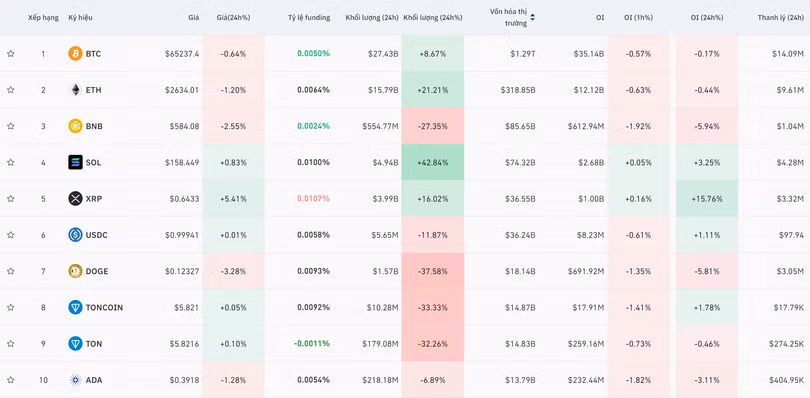
Task: Click the Khối lượng (24h) header
Action: coord(372,18)
